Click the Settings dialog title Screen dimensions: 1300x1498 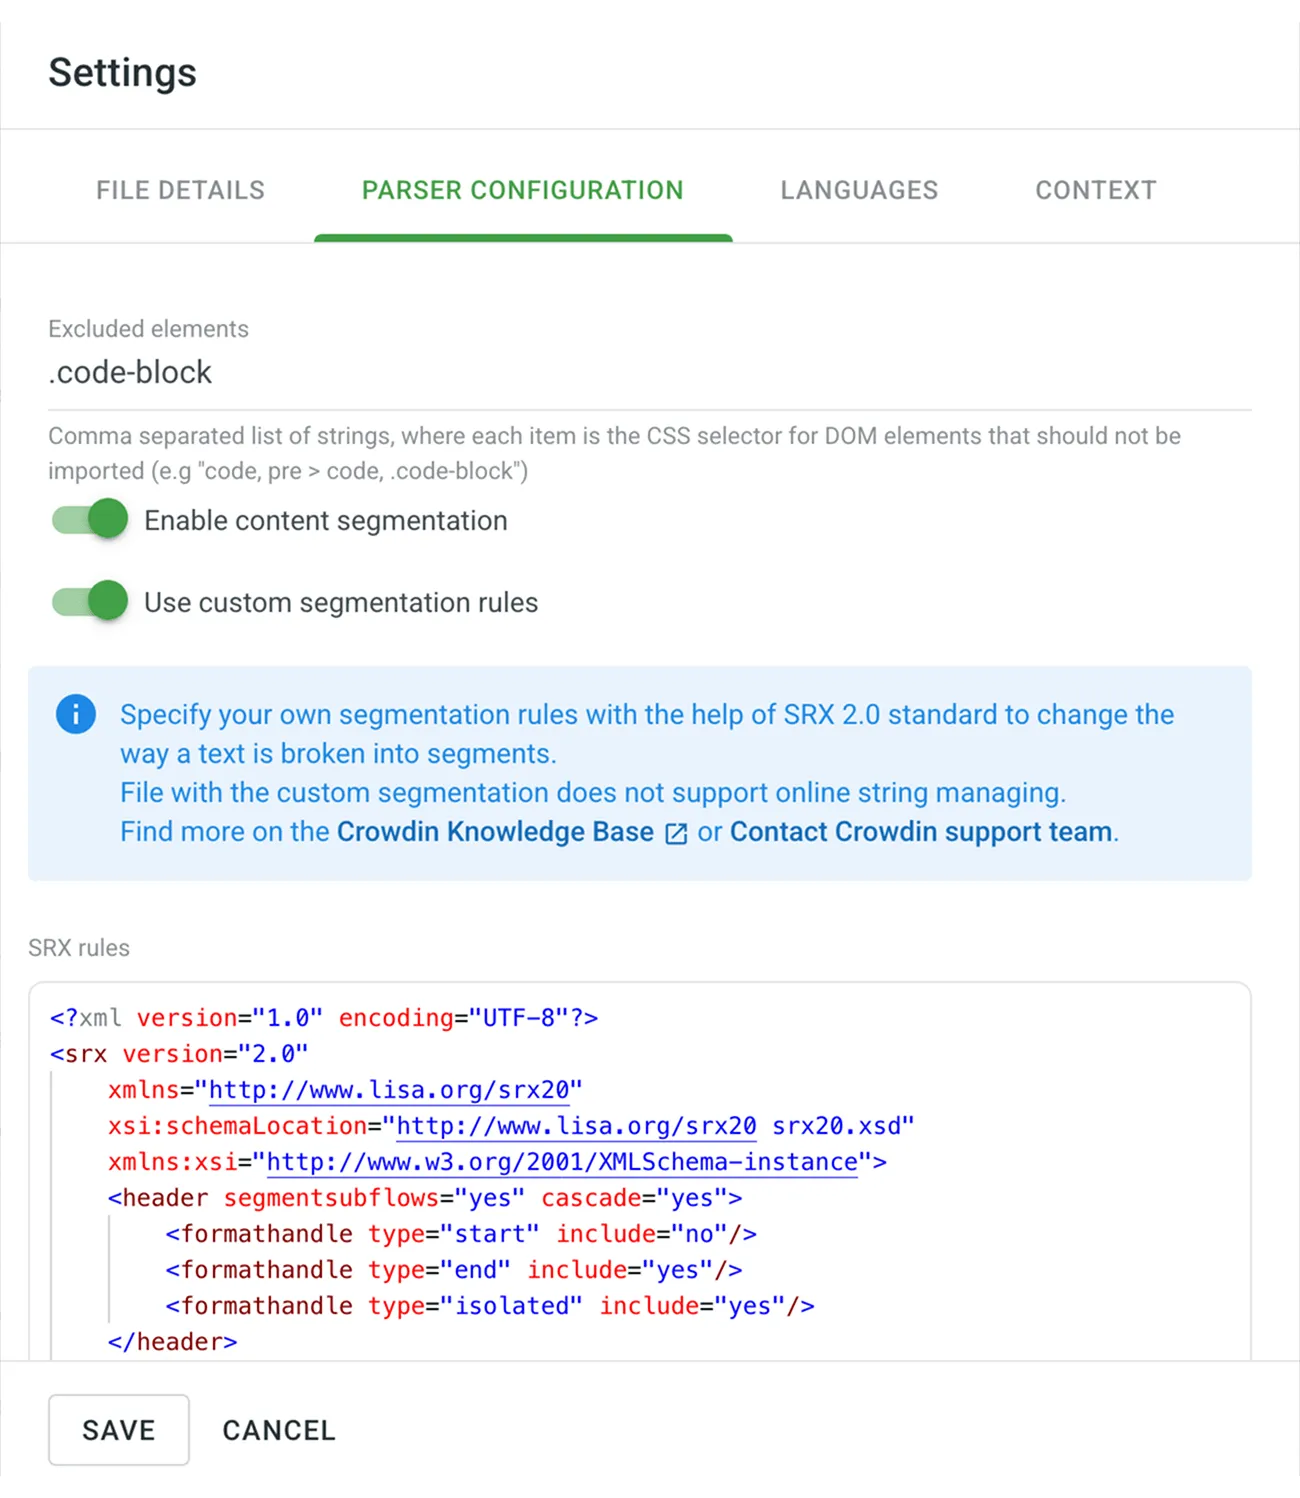pyautogui.click(x=122, y=71)
